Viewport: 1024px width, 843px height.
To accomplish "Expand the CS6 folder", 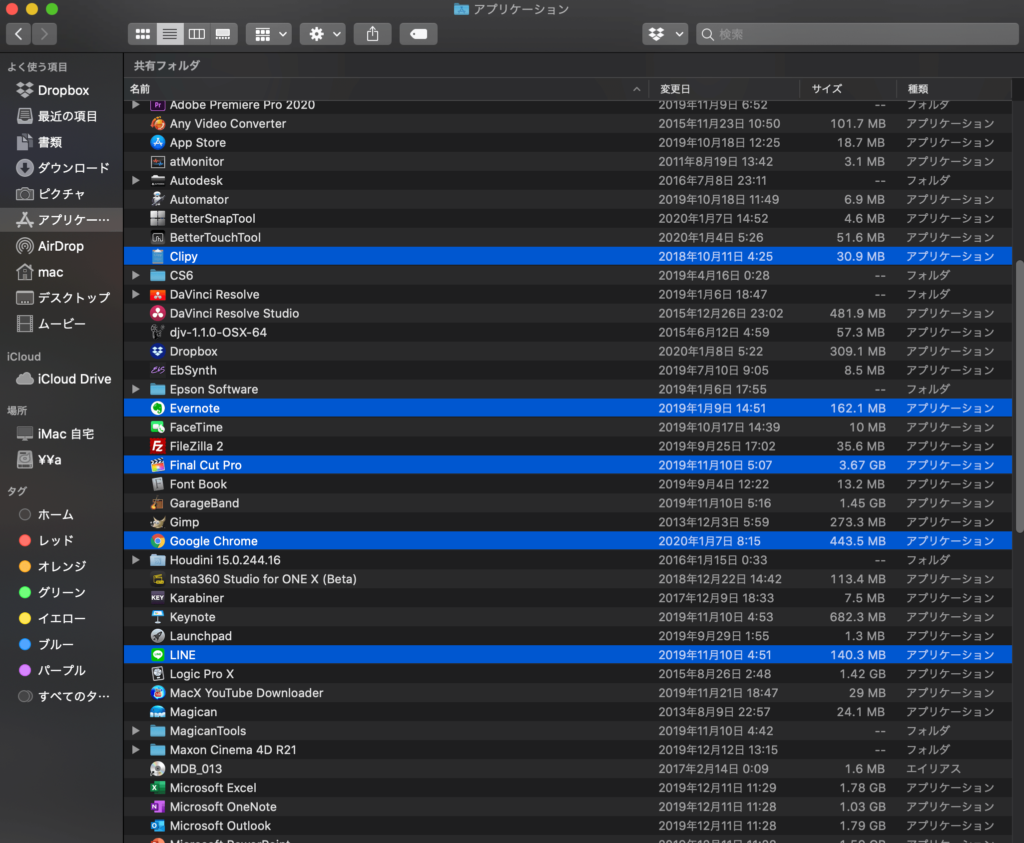I will pos(135,276).
